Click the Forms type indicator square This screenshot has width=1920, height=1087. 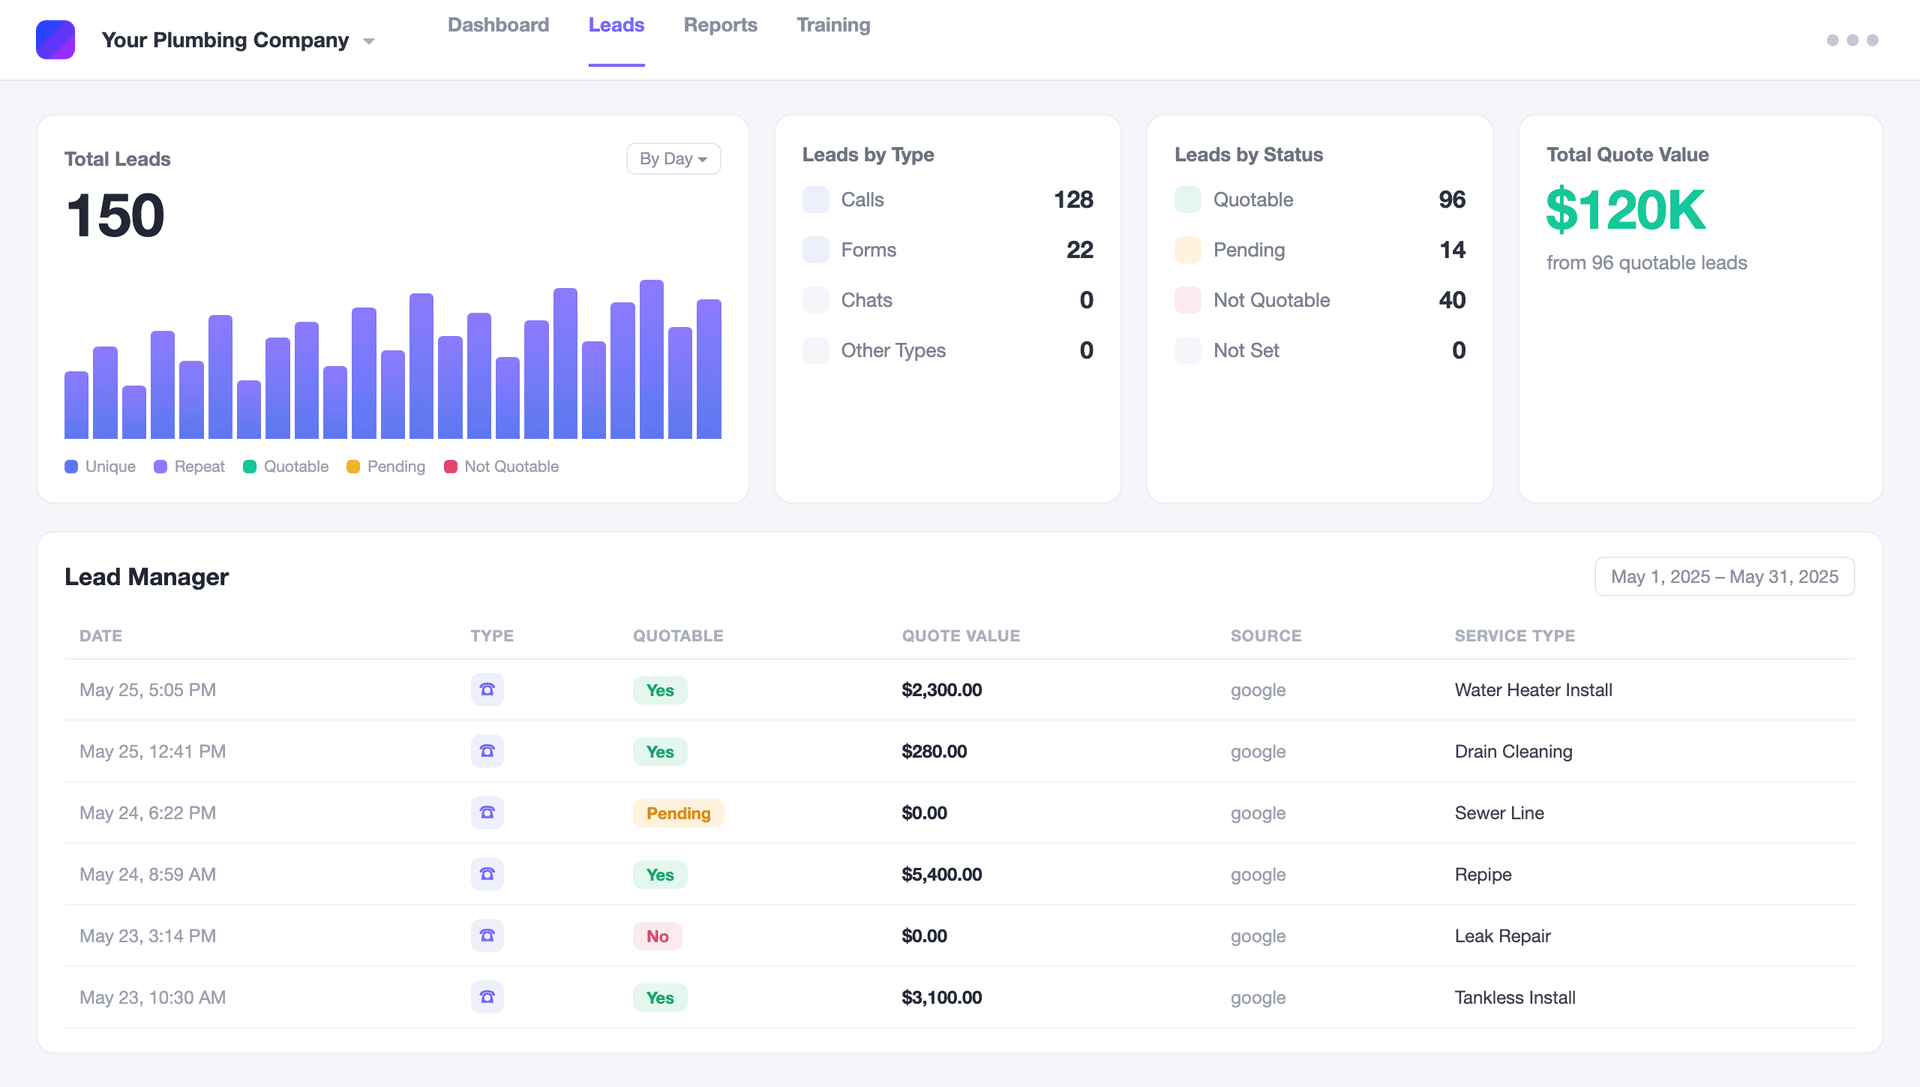click(816, 249)
